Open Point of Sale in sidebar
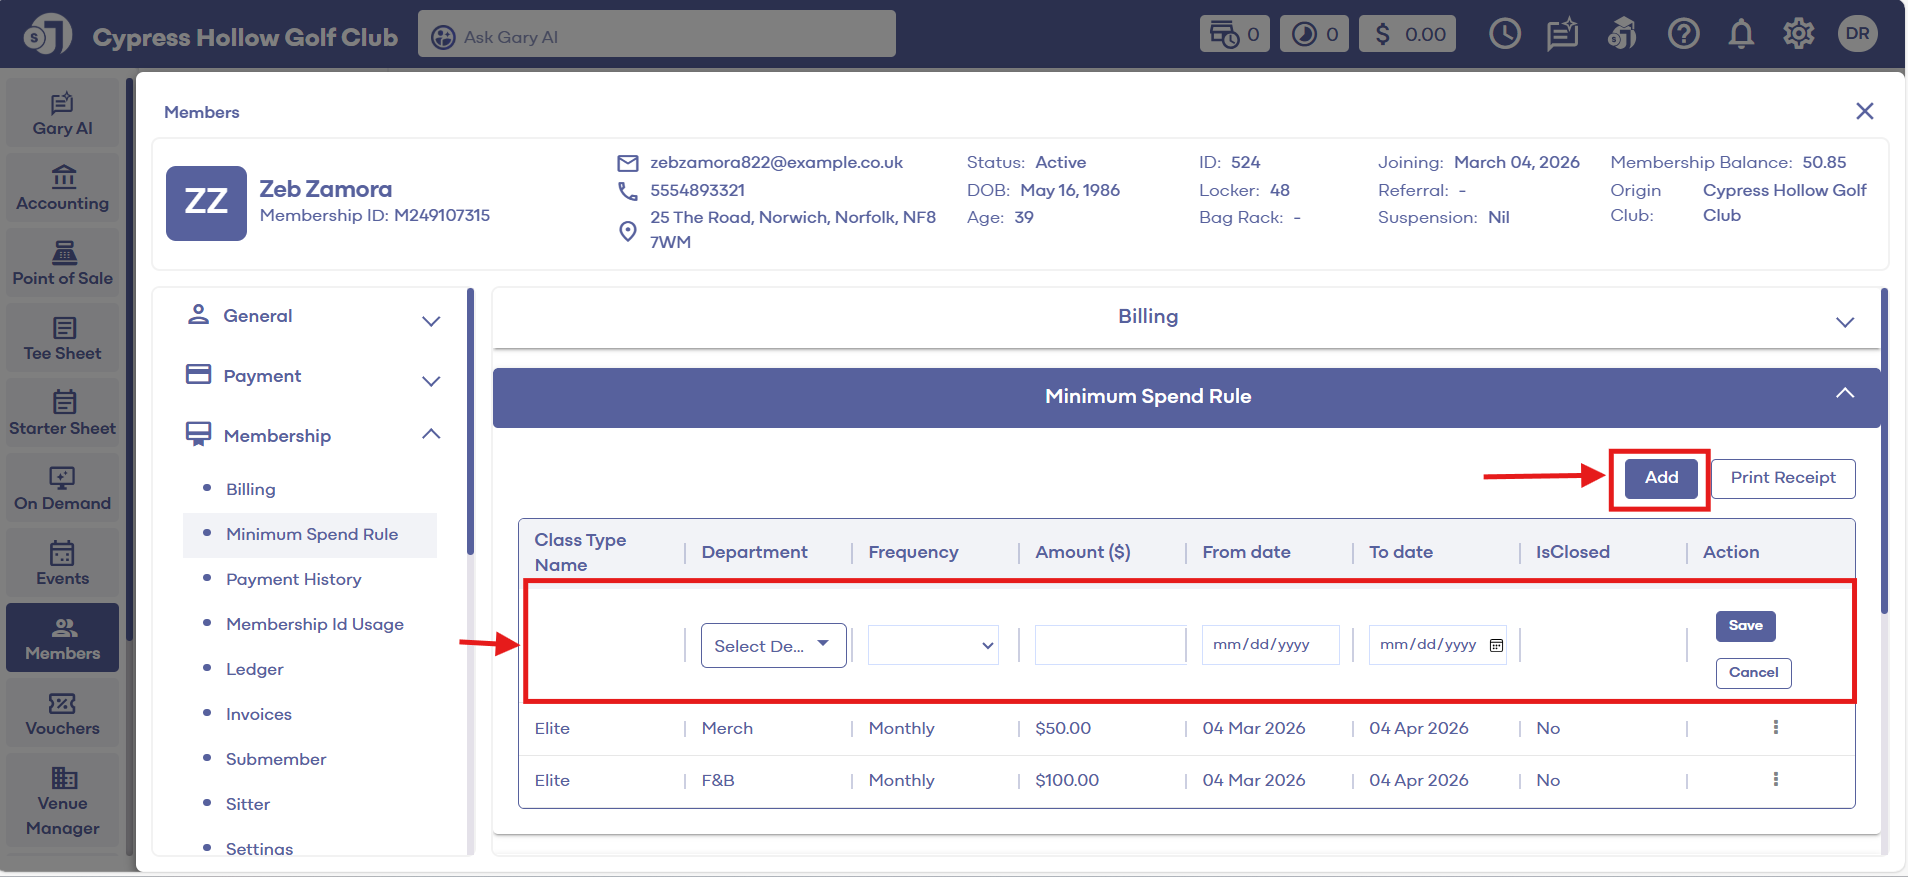Screen dimensions: 1908x877 tap(62, 264)
